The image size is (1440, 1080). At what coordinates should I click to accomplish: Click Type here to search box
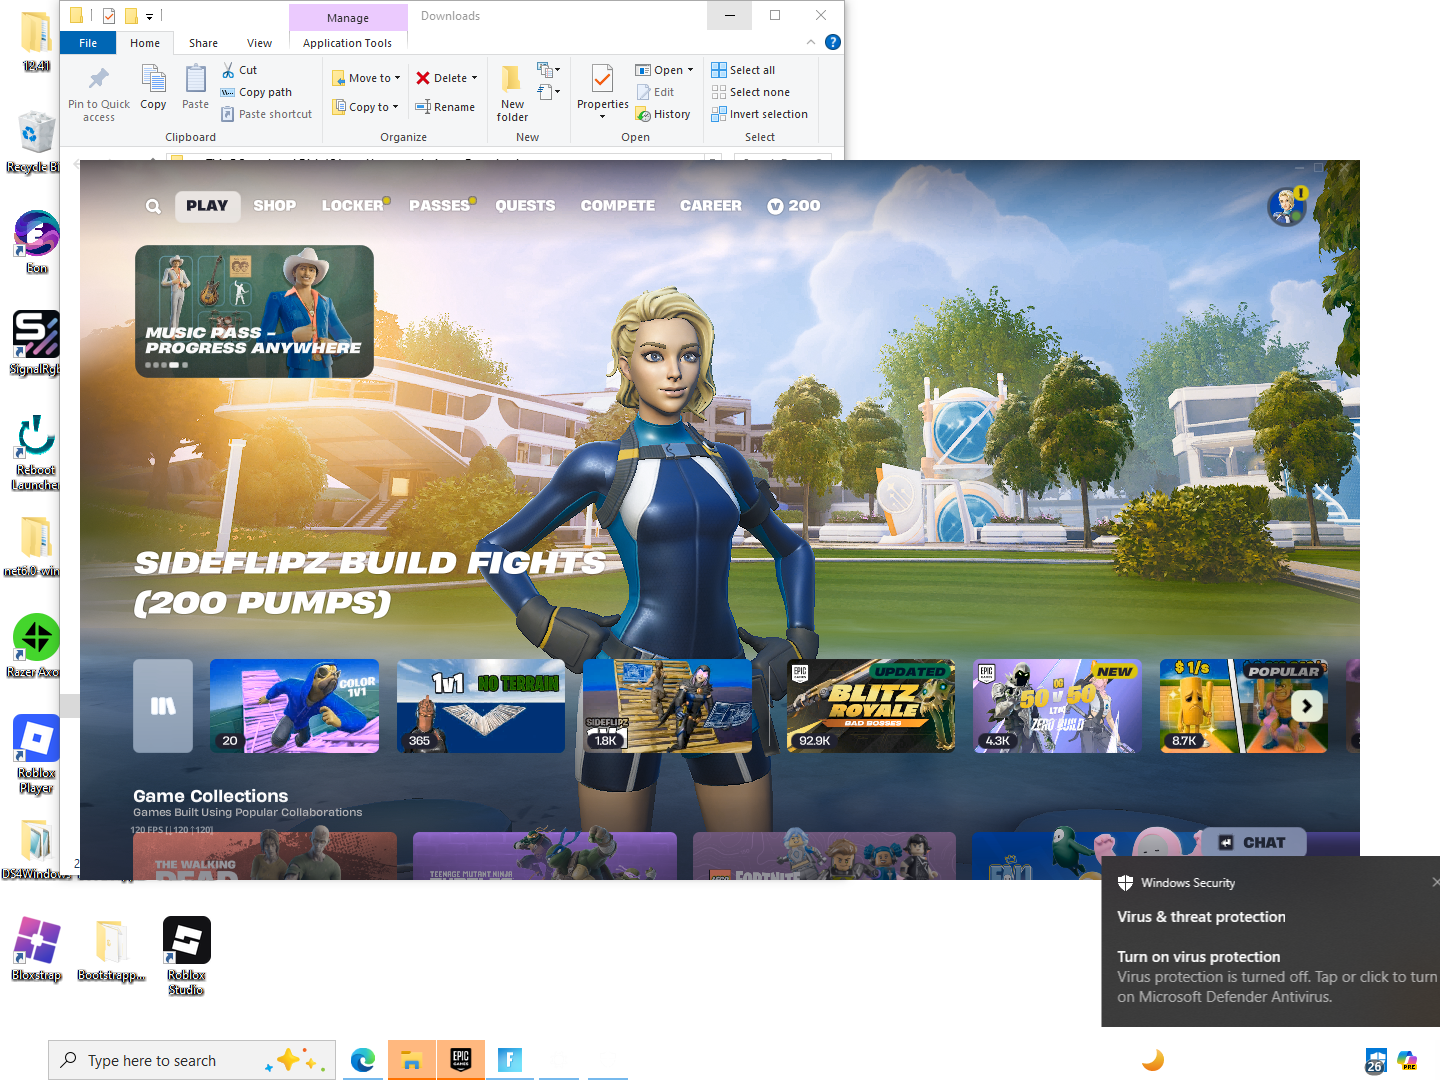coord(192,1060)
